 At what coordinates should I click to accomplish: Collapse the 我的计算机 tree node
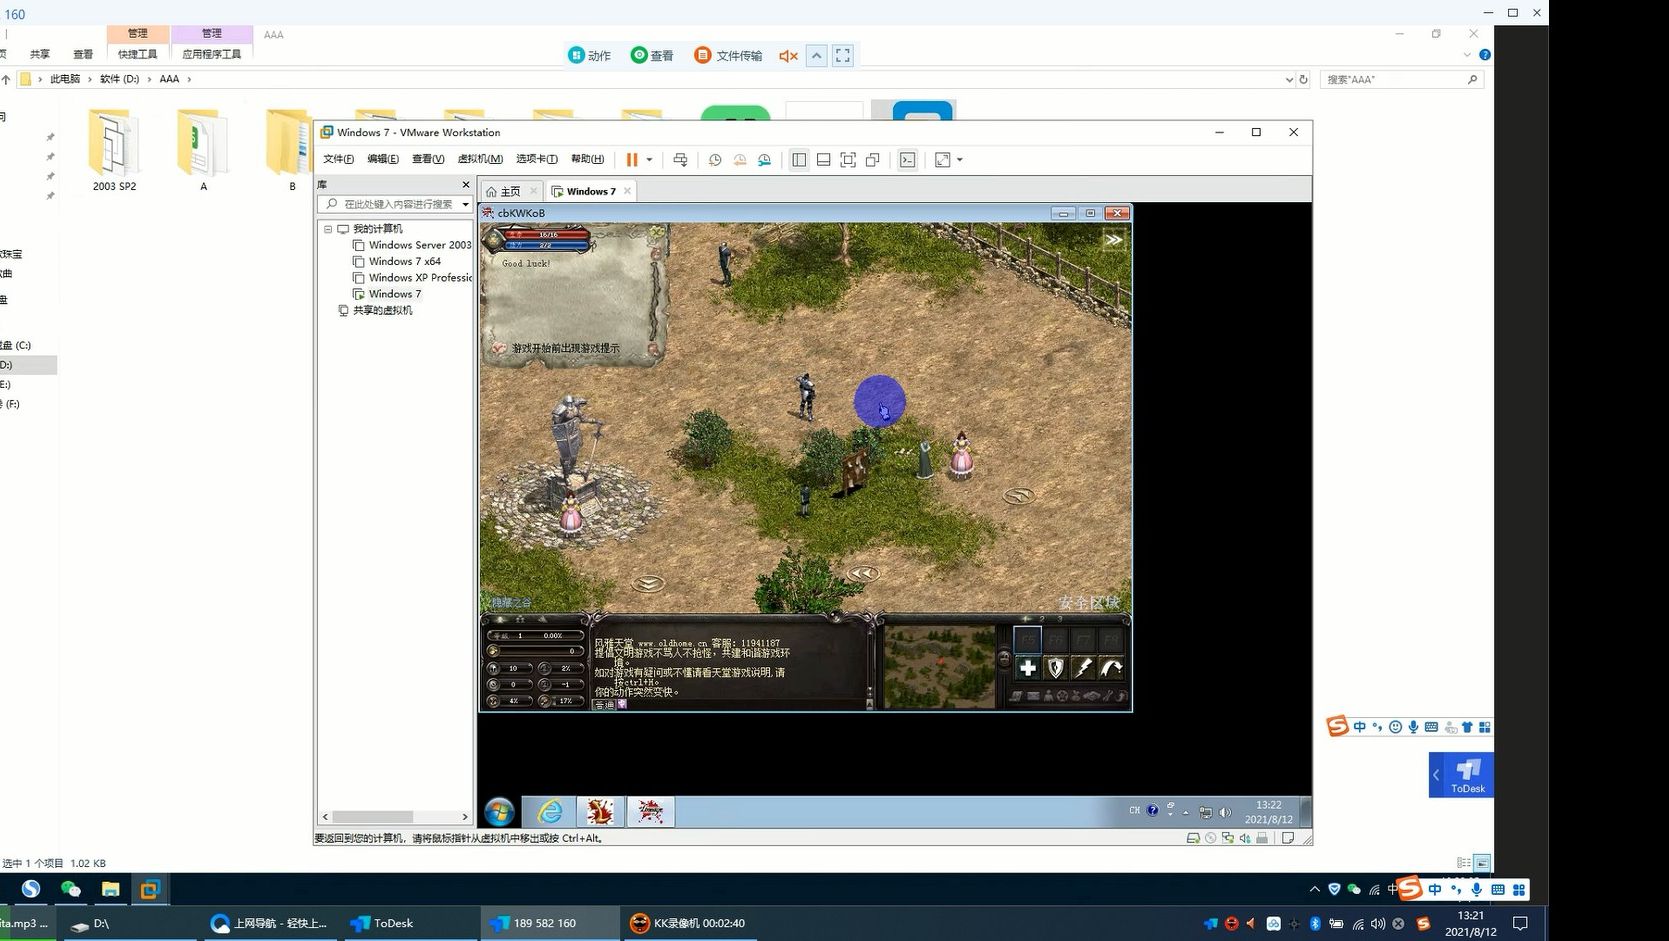327,229
